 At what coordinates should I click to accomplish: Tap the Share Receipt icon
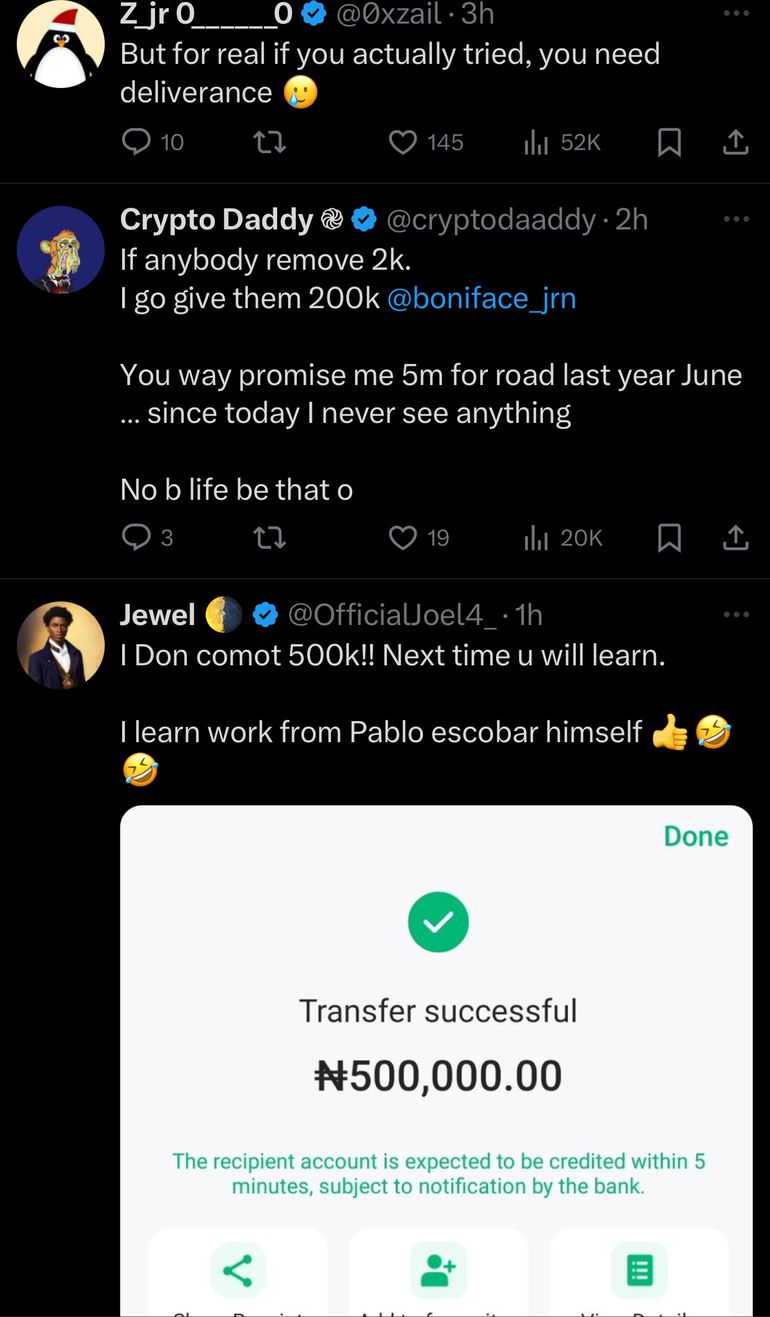click(x=237, y=1272)
